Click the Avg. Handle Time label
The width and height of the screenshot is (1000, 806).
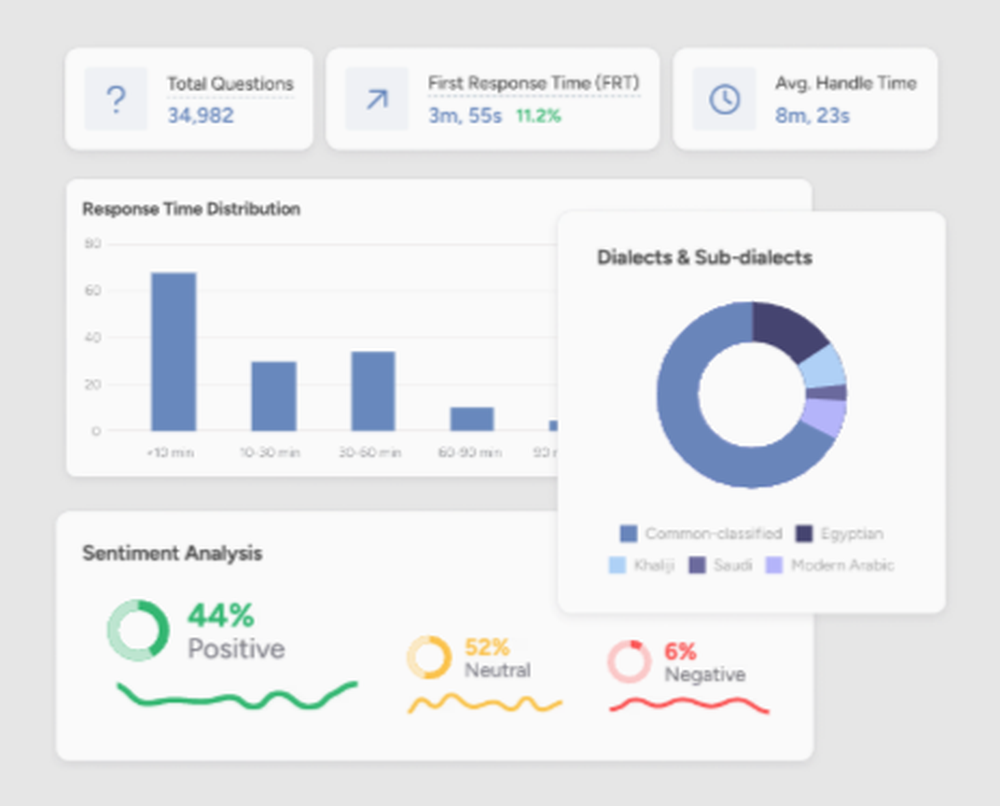tap(846, 83)
